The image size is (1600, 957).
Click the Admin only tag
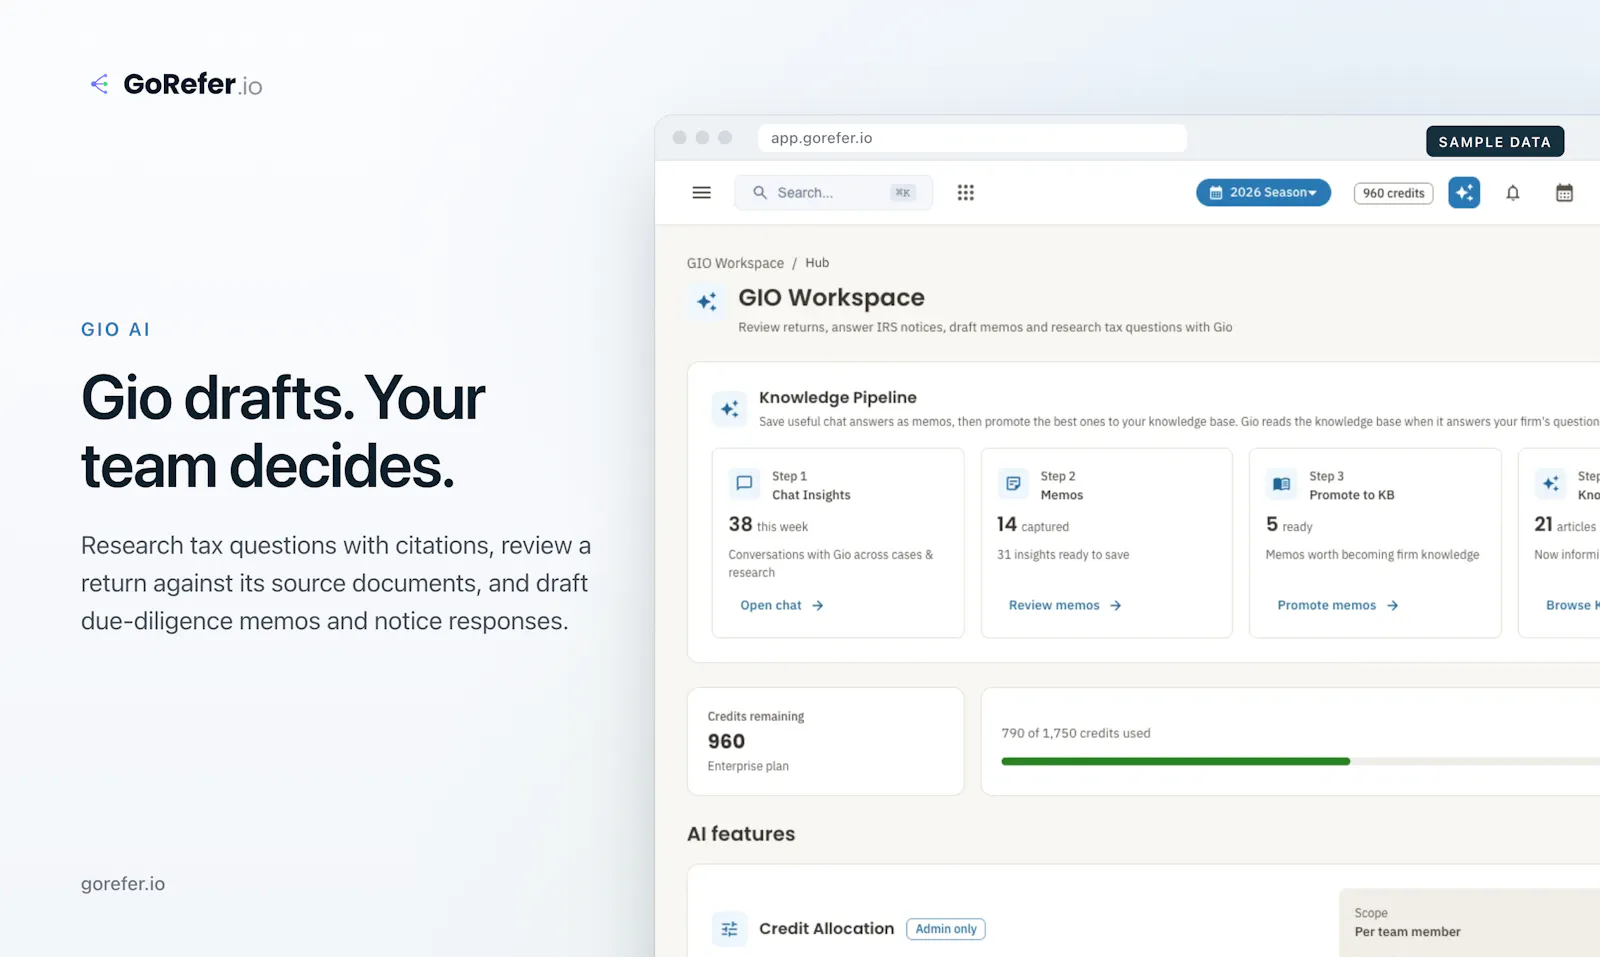[946, 929]
